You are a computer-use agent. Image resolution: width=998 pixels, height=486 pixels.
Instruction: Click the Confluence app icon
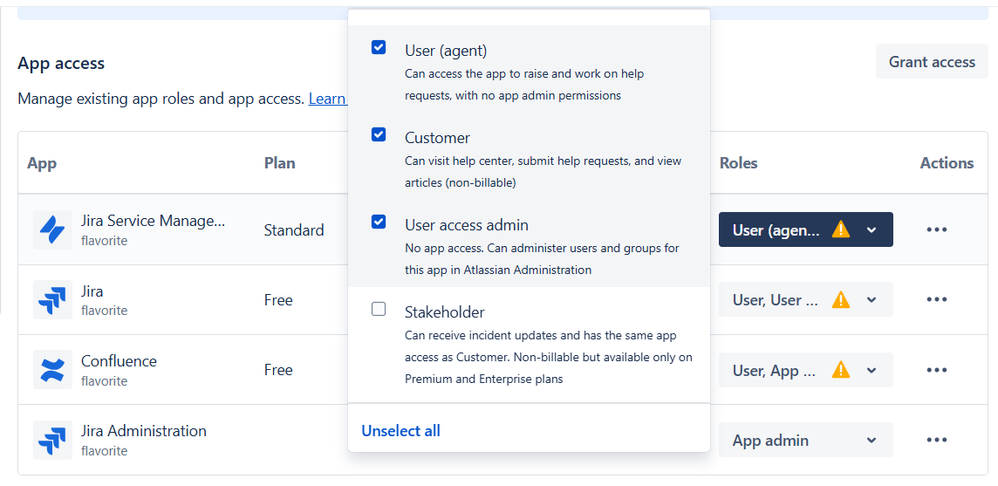coord(52,370)
